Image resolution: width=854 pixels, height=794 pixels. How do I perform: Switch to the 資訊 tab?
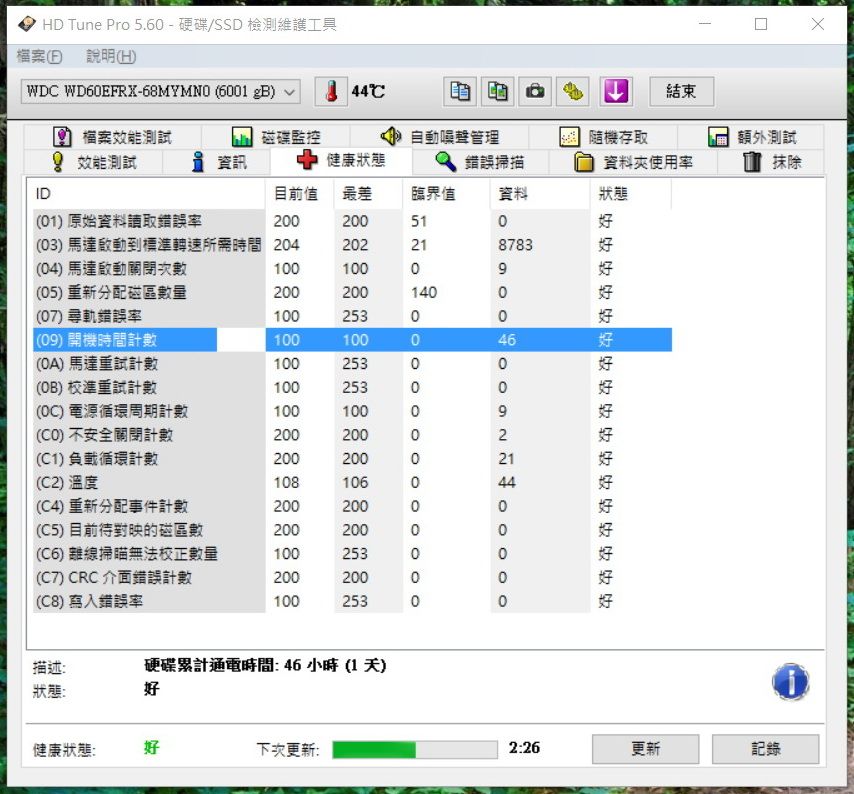(216, 162)
